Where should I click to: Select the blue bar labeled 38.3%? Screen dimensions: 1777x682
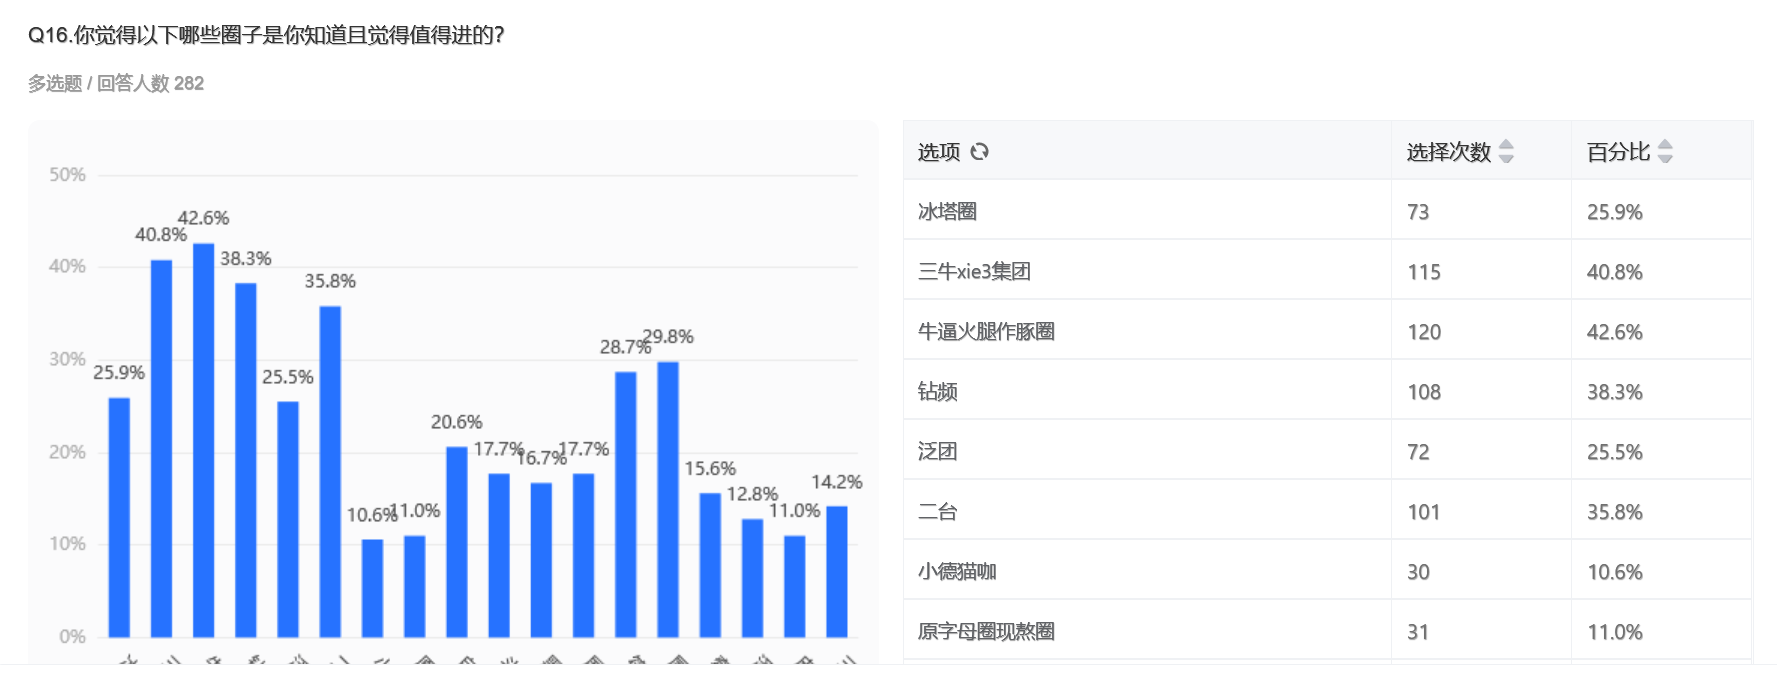[246, 460]
